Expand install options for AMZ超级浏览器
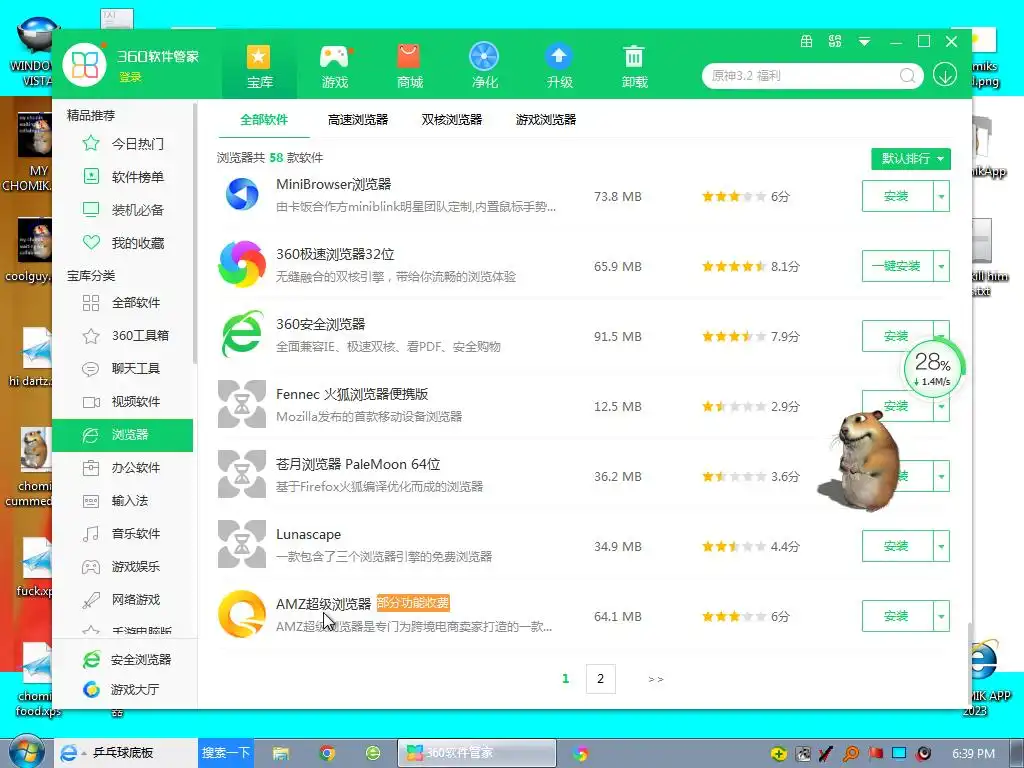This screenshot has height=768, width=1024. pyautogui.click(x=941, y=616)
